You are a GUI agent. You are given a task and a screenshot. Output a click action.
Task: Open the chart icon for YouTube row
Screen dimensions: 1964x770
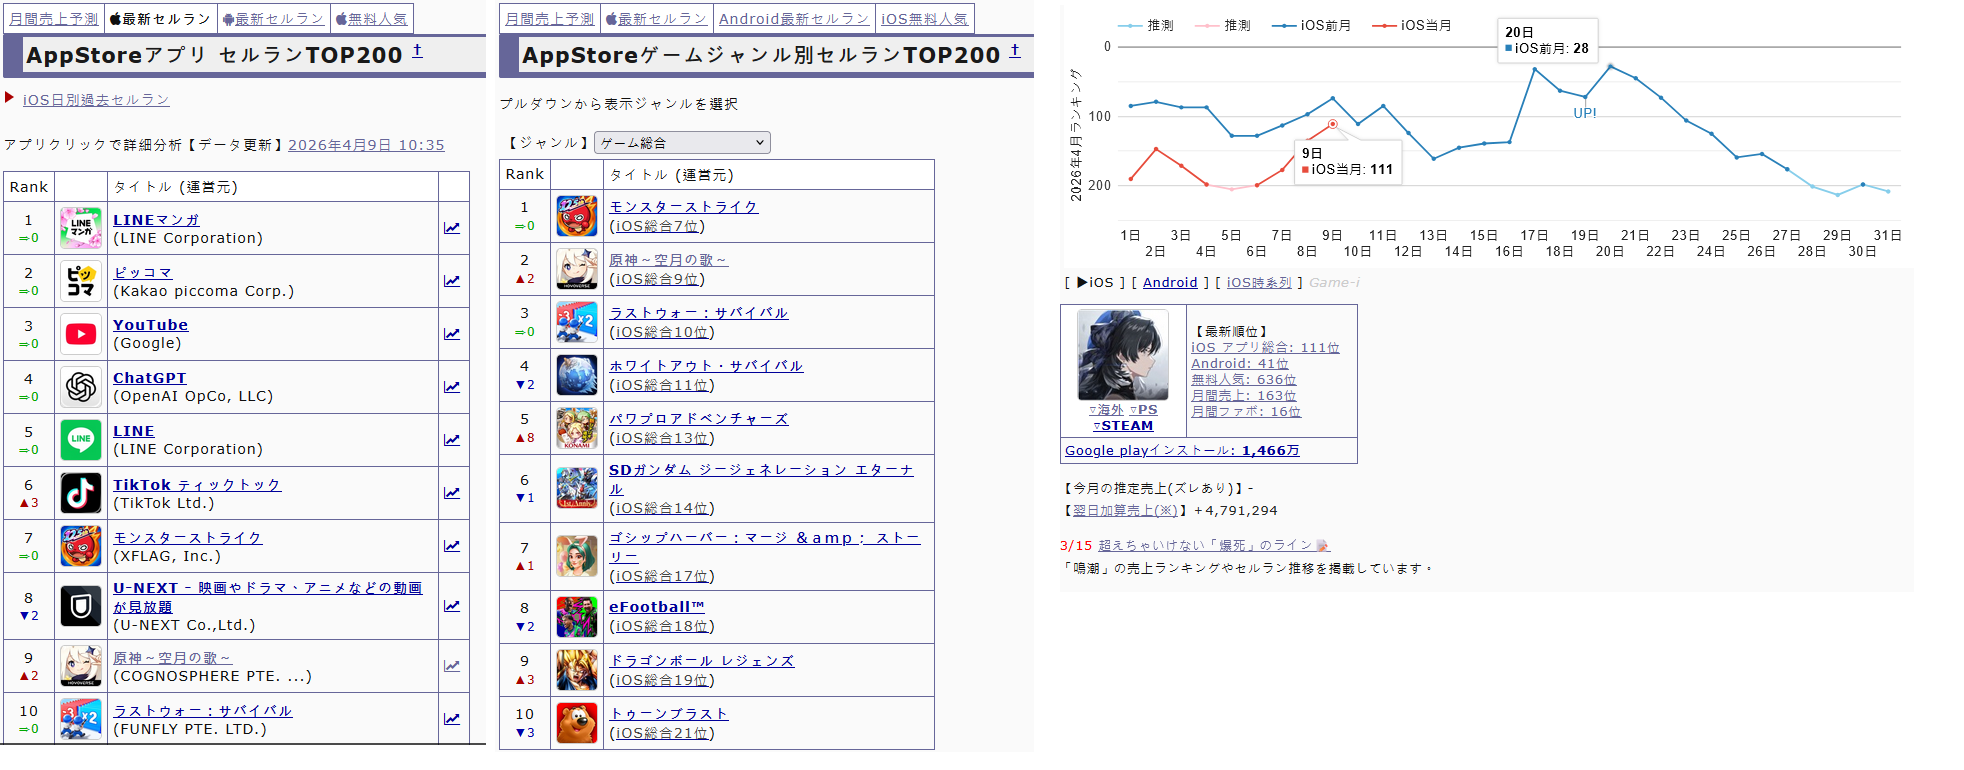[x=452, y=334]
